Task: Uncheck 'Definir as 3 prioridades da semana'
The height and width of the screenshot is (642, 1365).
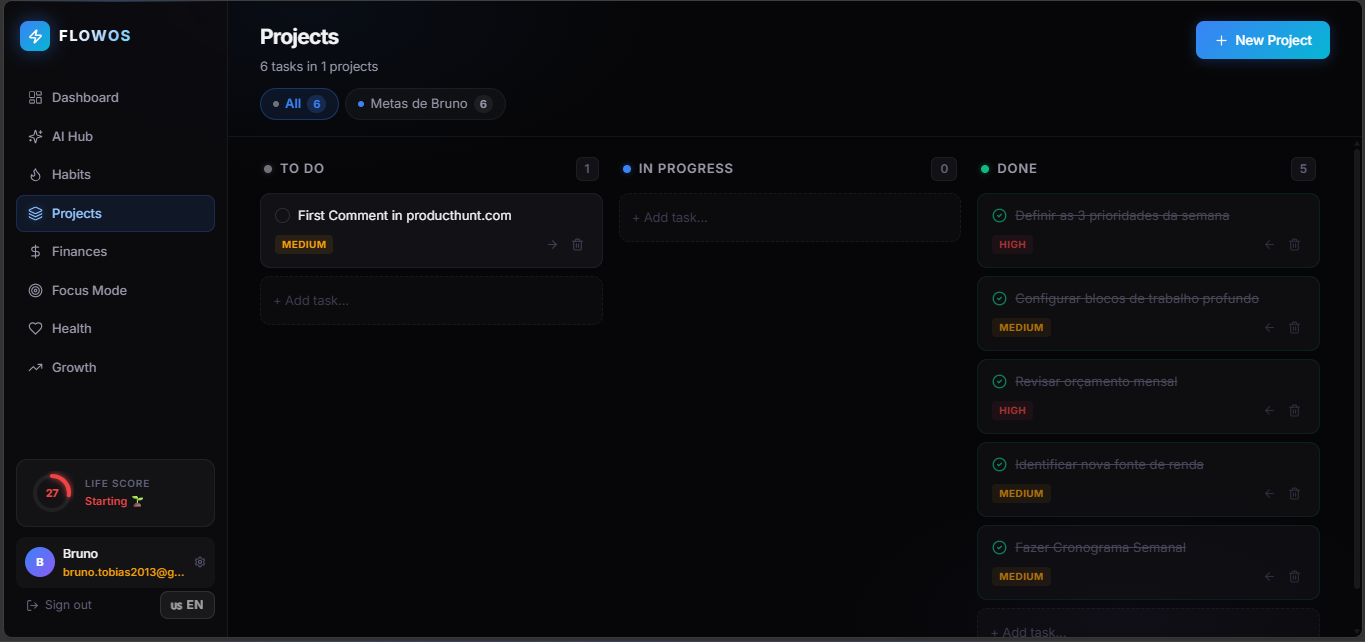Action: pos(999,216)
